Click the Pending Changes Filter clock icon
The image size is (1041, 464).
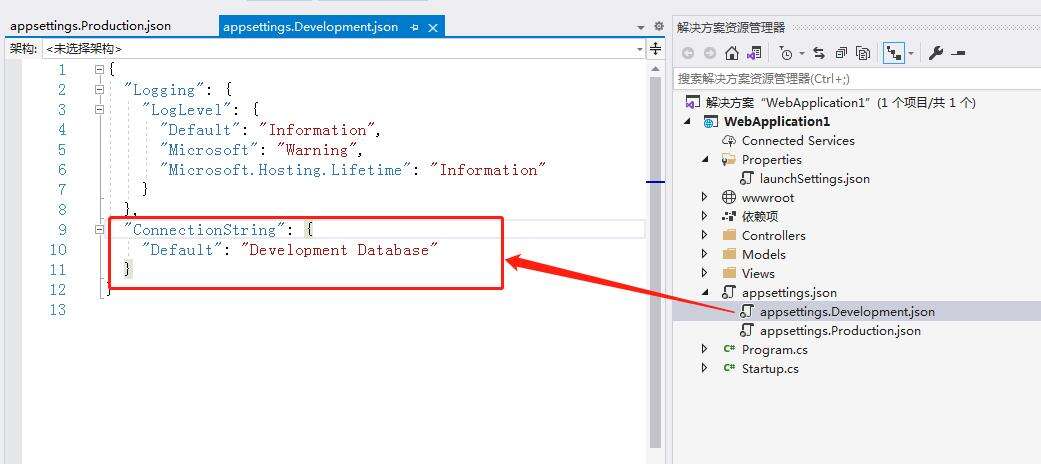[x=786, y=53]
